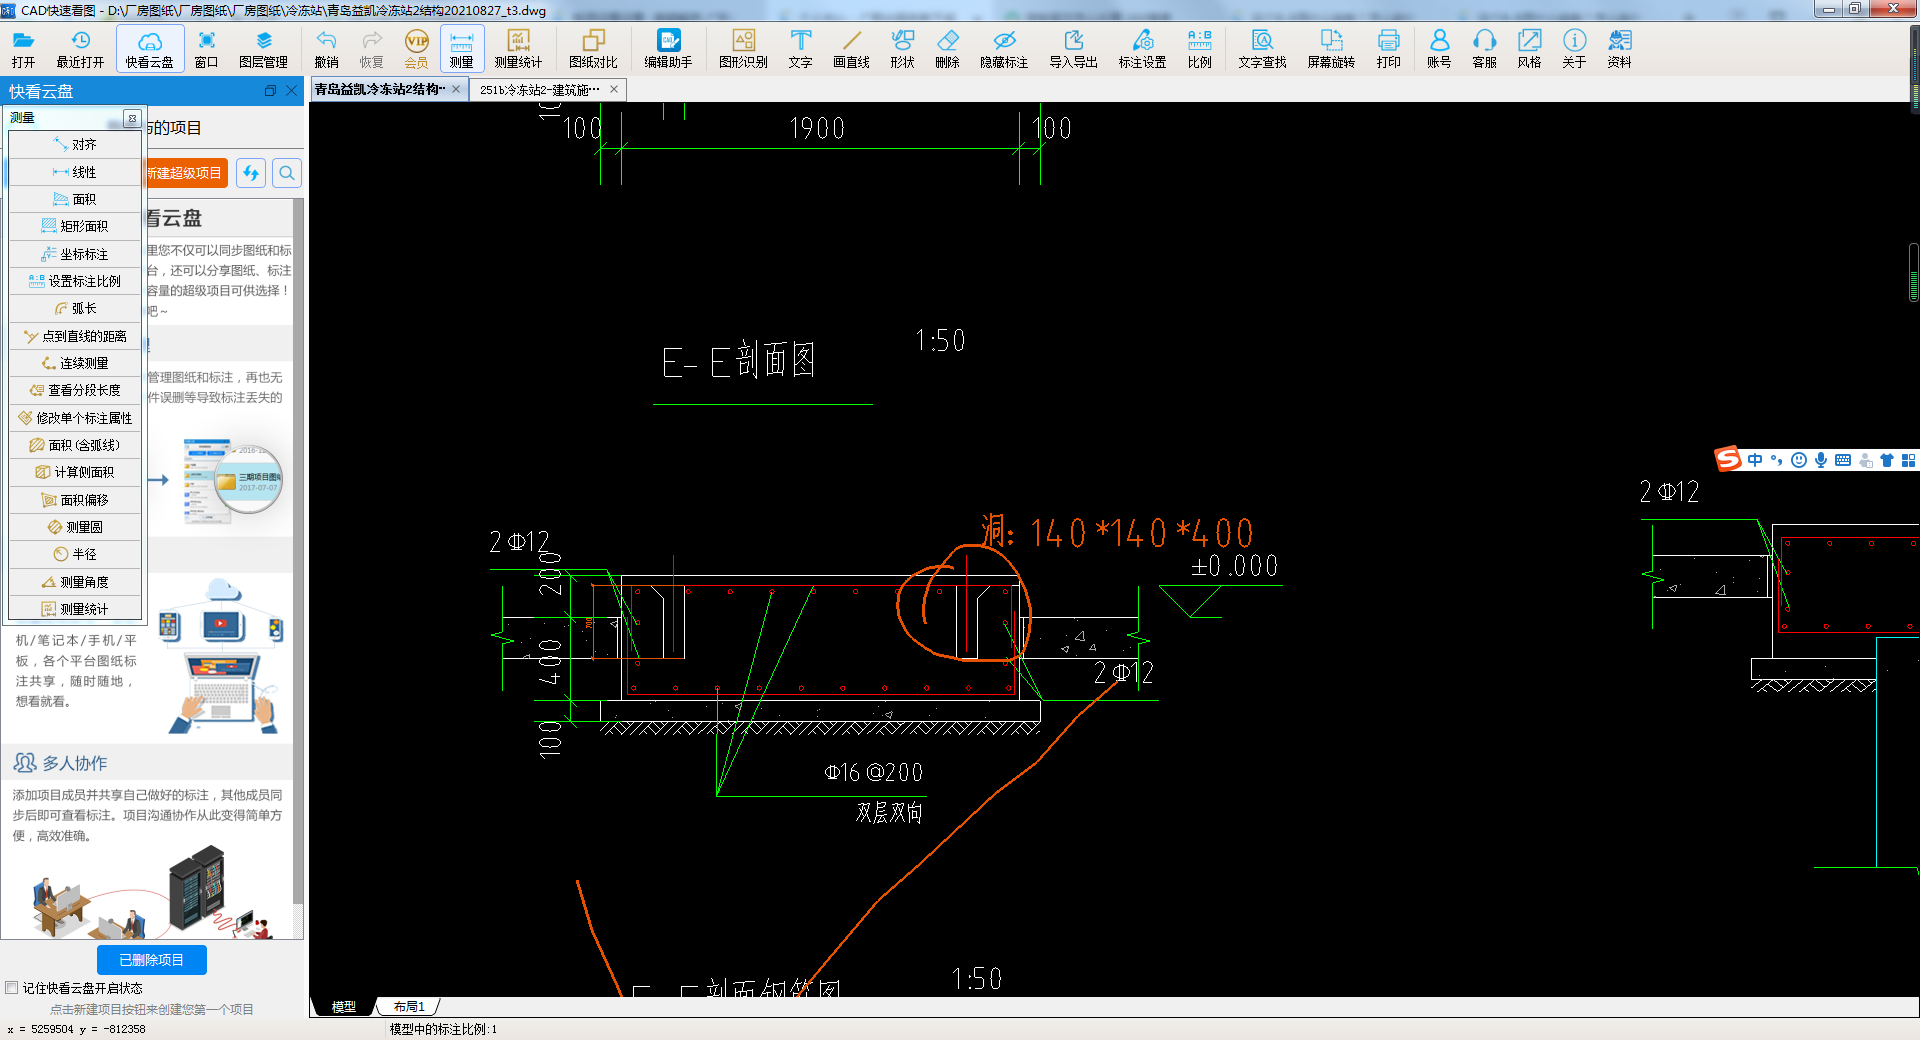Switch to 模型 model tab
The height and width of the screenshot is (1040, 1920).
click(343, 1007)
